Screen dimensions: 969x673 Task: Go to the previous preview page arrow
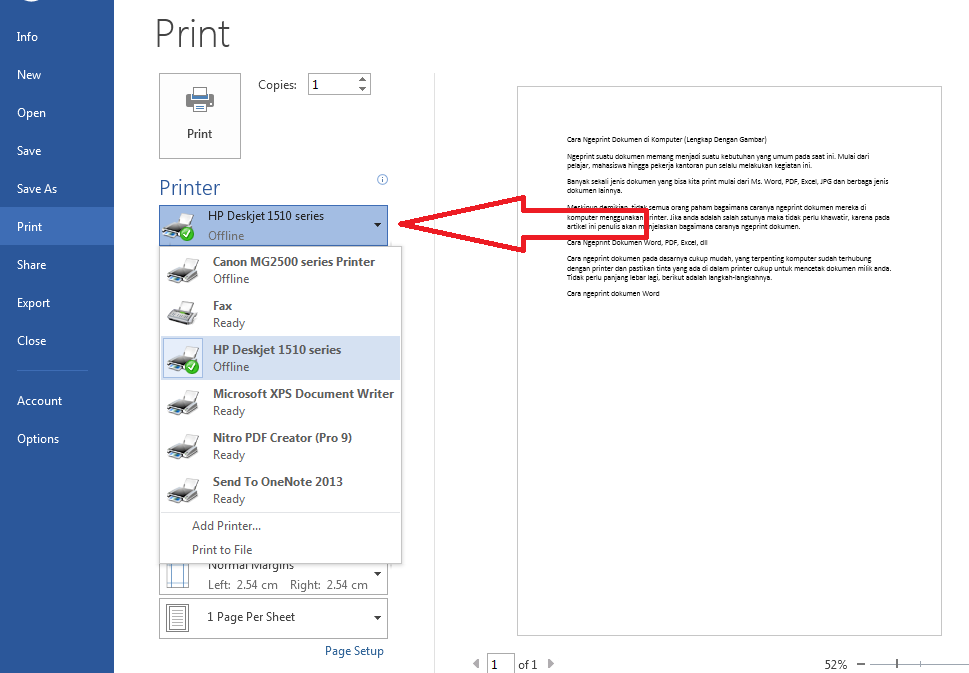[476, 664]
